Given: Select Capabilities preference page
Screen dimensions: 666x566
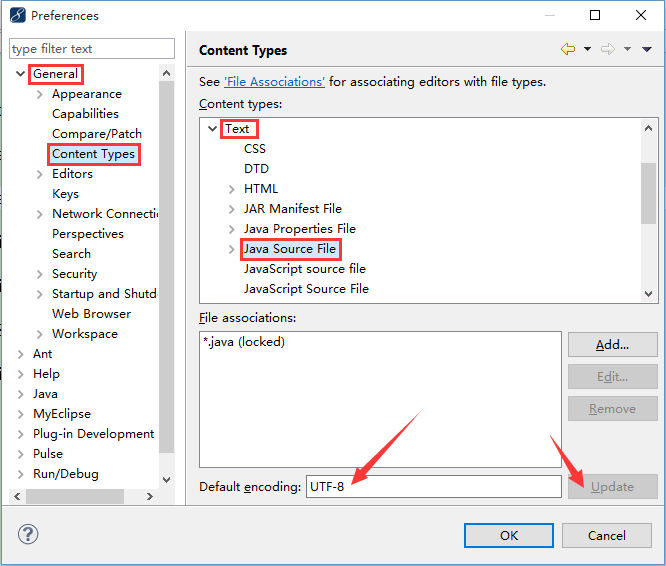Looking at the screenshot, I should tap(85, 114).
